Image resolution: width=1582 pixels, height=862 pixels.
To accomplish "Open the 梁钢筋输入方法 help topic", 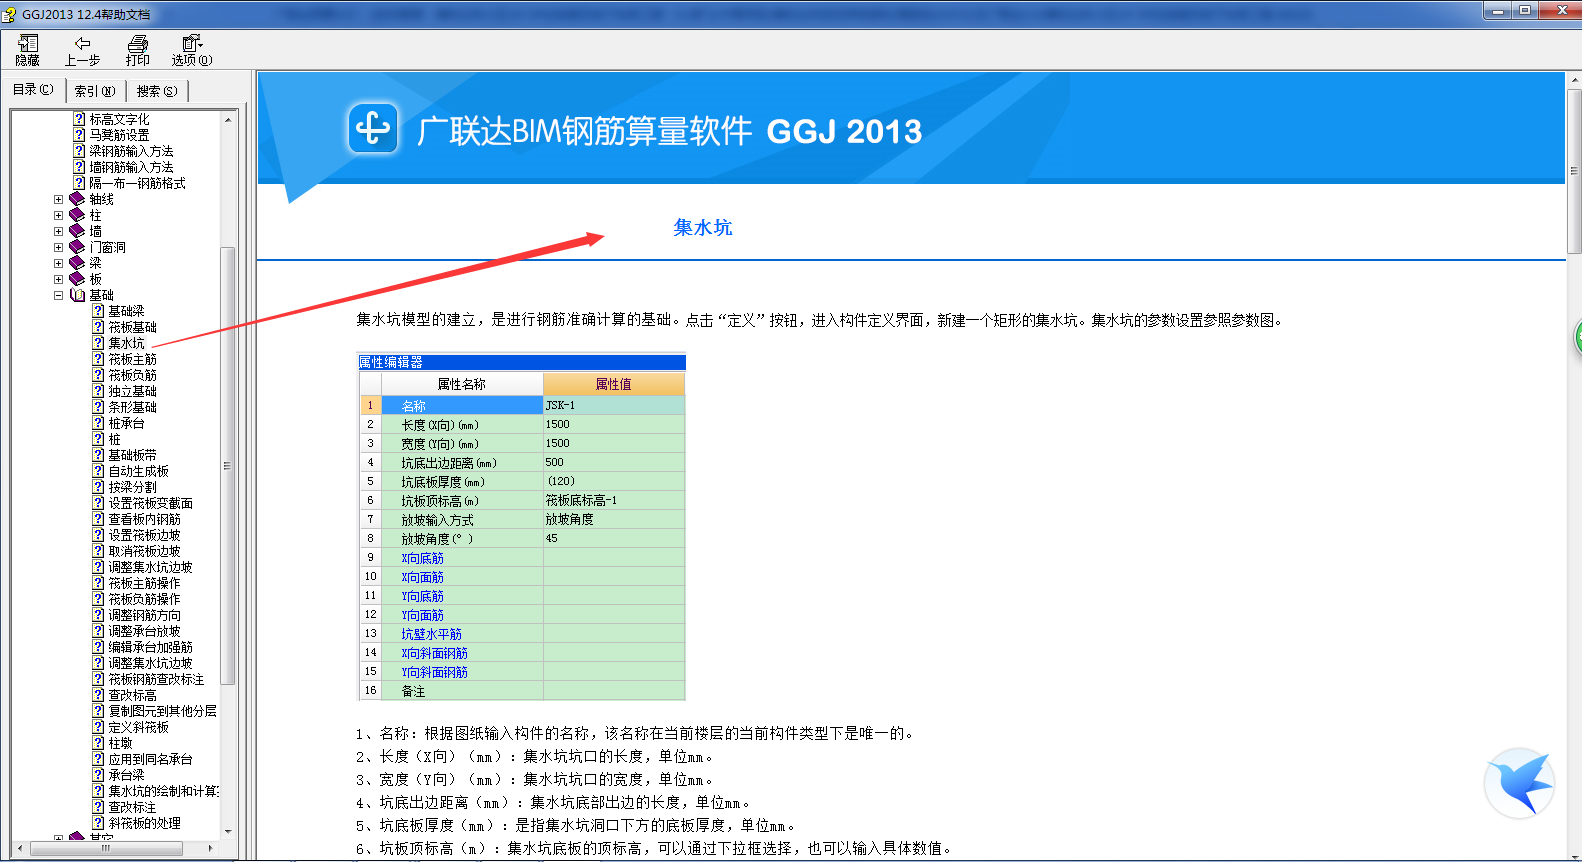I will click(131, 151).
